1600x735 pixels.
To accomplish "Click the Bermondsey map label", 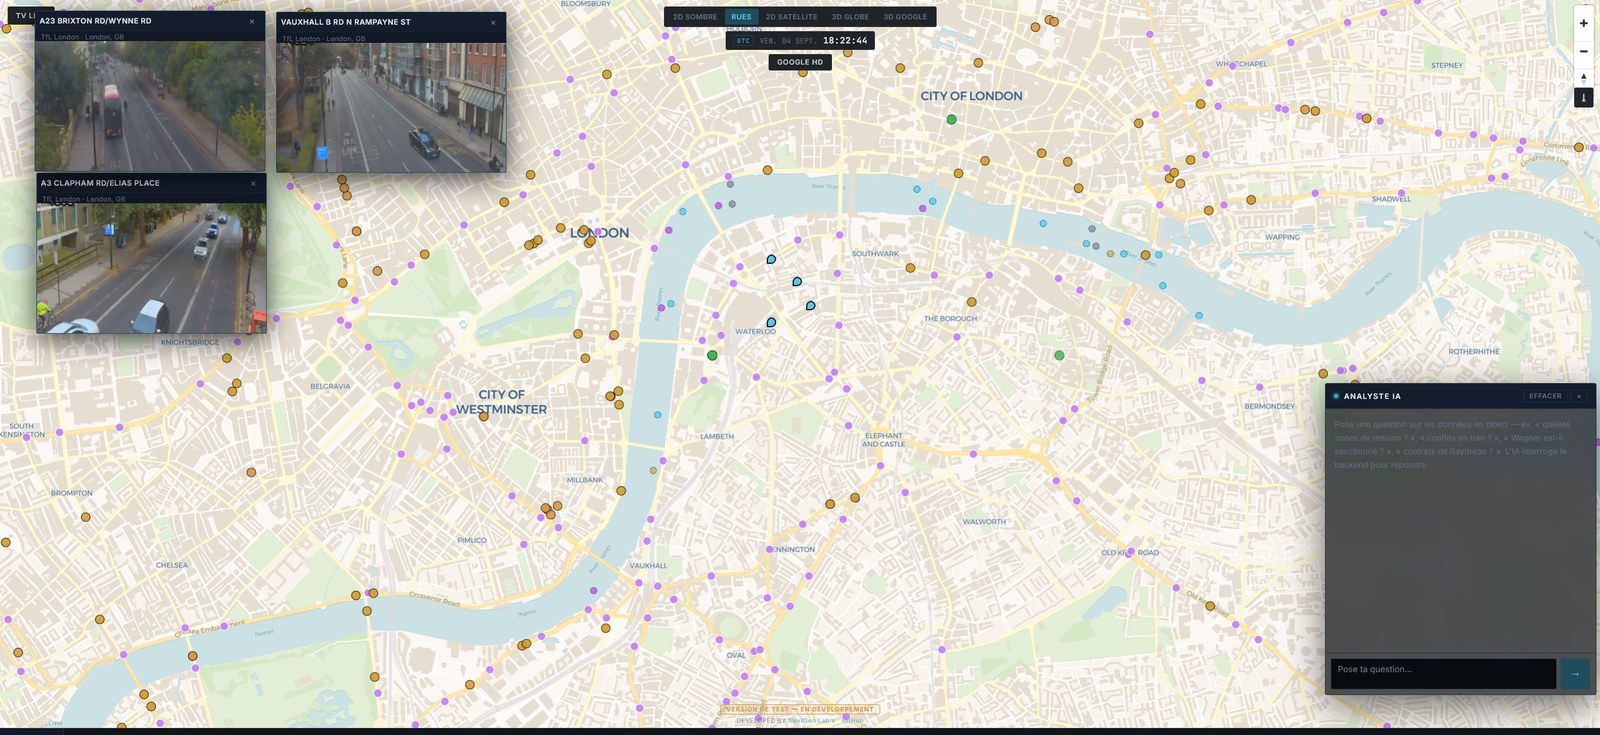I will (x=1269, y=406).
